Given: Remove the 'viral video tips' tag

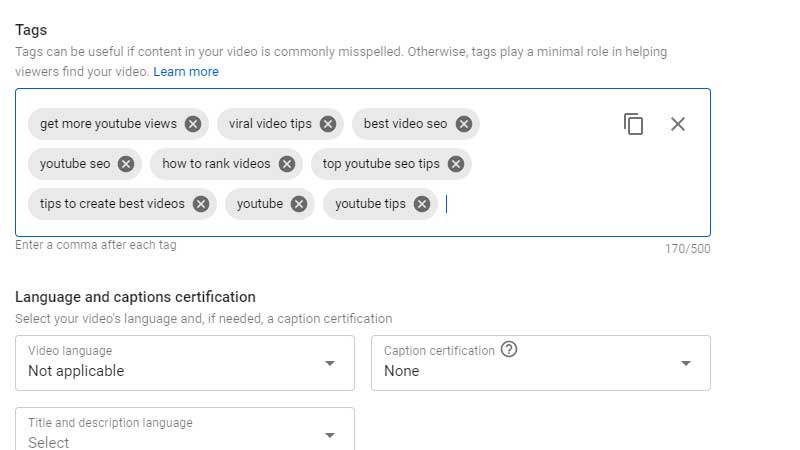Looking at the screenshot, I should point(328,124).
